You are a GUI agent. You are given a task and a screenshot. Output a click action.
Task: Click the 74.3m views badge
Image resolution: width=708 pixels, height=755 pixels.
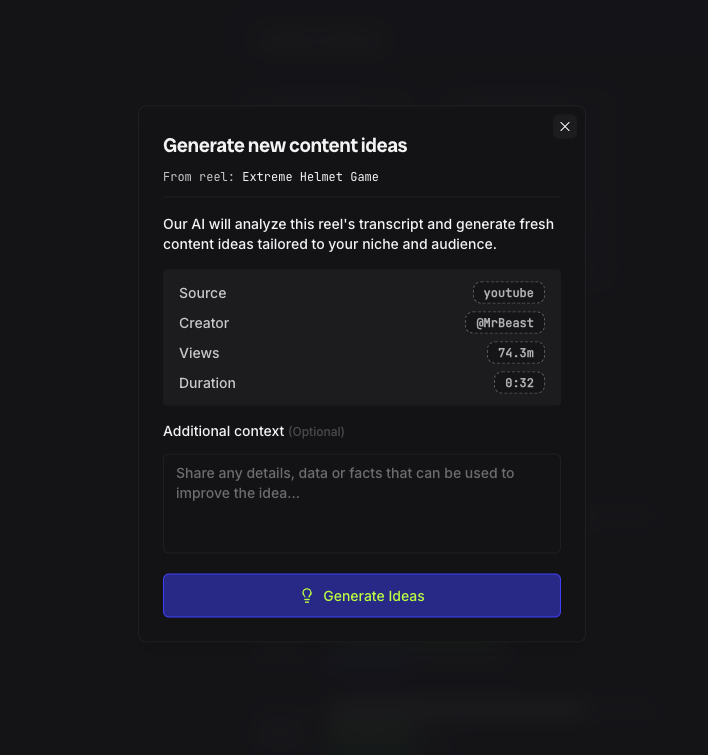tap(515, 353)
